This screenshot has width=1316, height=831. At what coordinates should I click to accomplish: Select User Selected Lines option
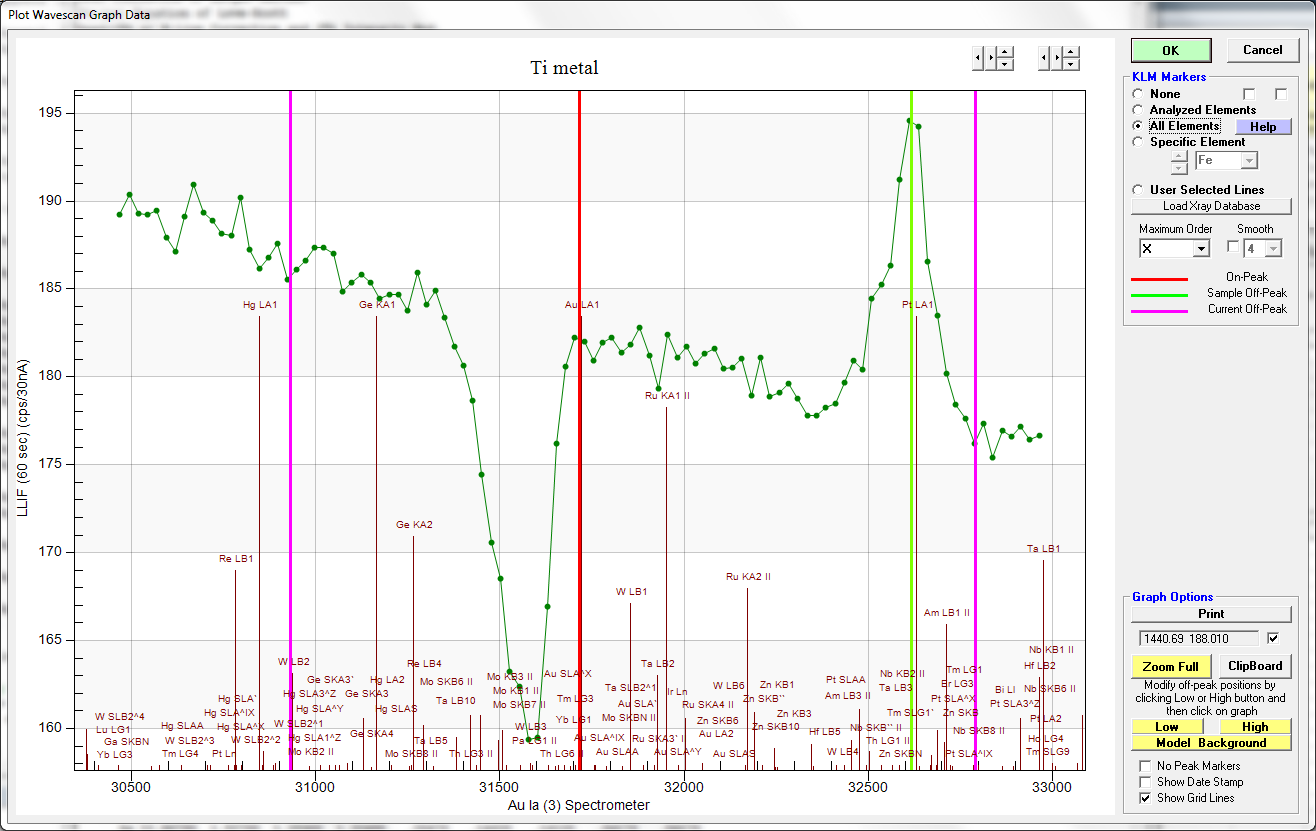click(1138, 190)
